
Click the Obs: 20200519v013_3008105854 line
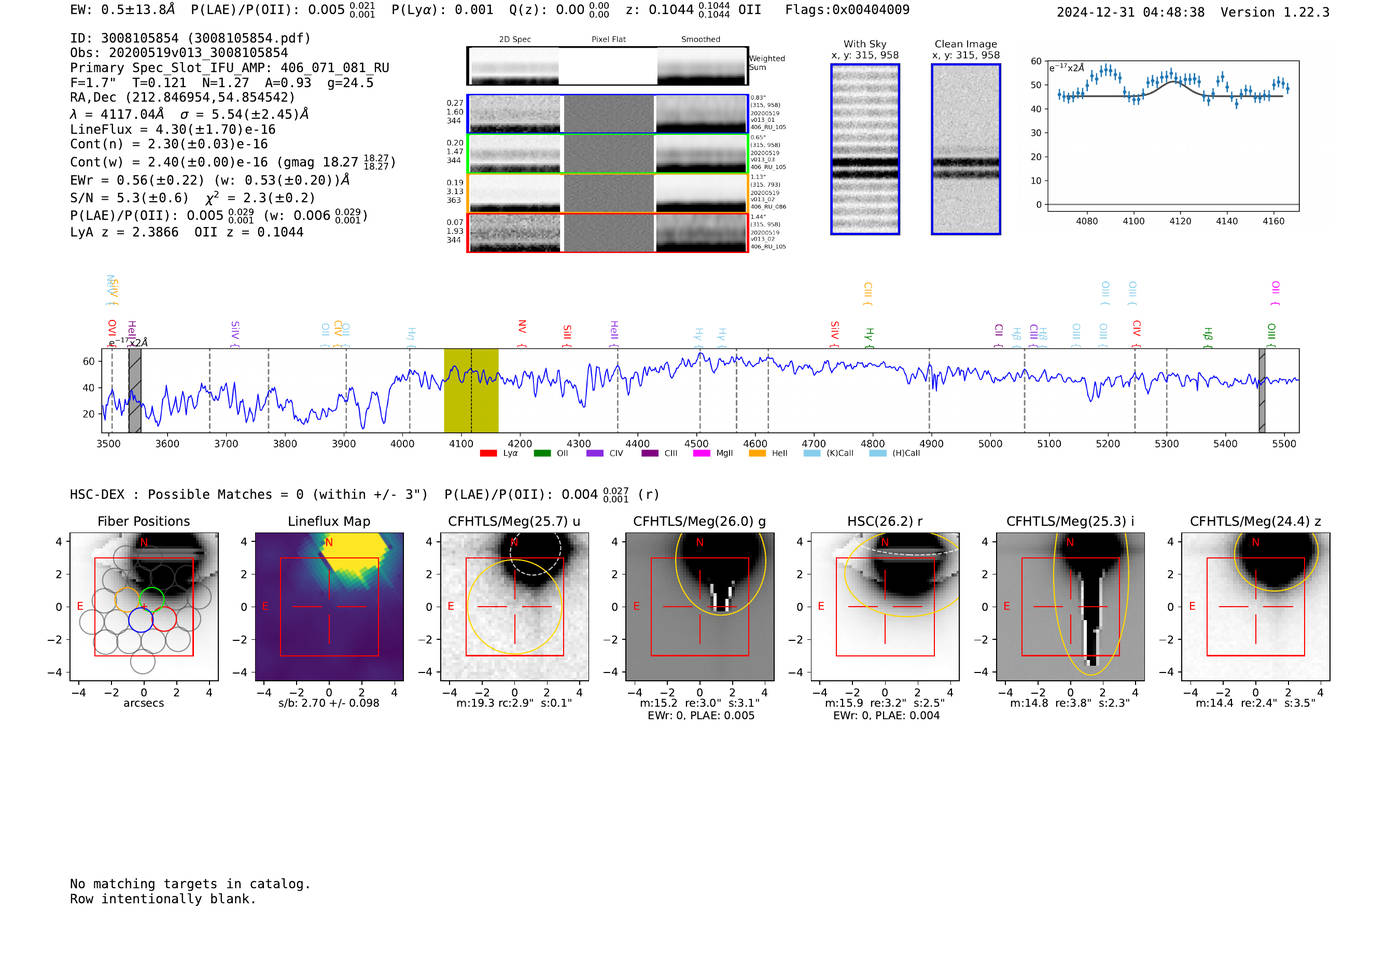pyautogui.click(x=179, y=53)
